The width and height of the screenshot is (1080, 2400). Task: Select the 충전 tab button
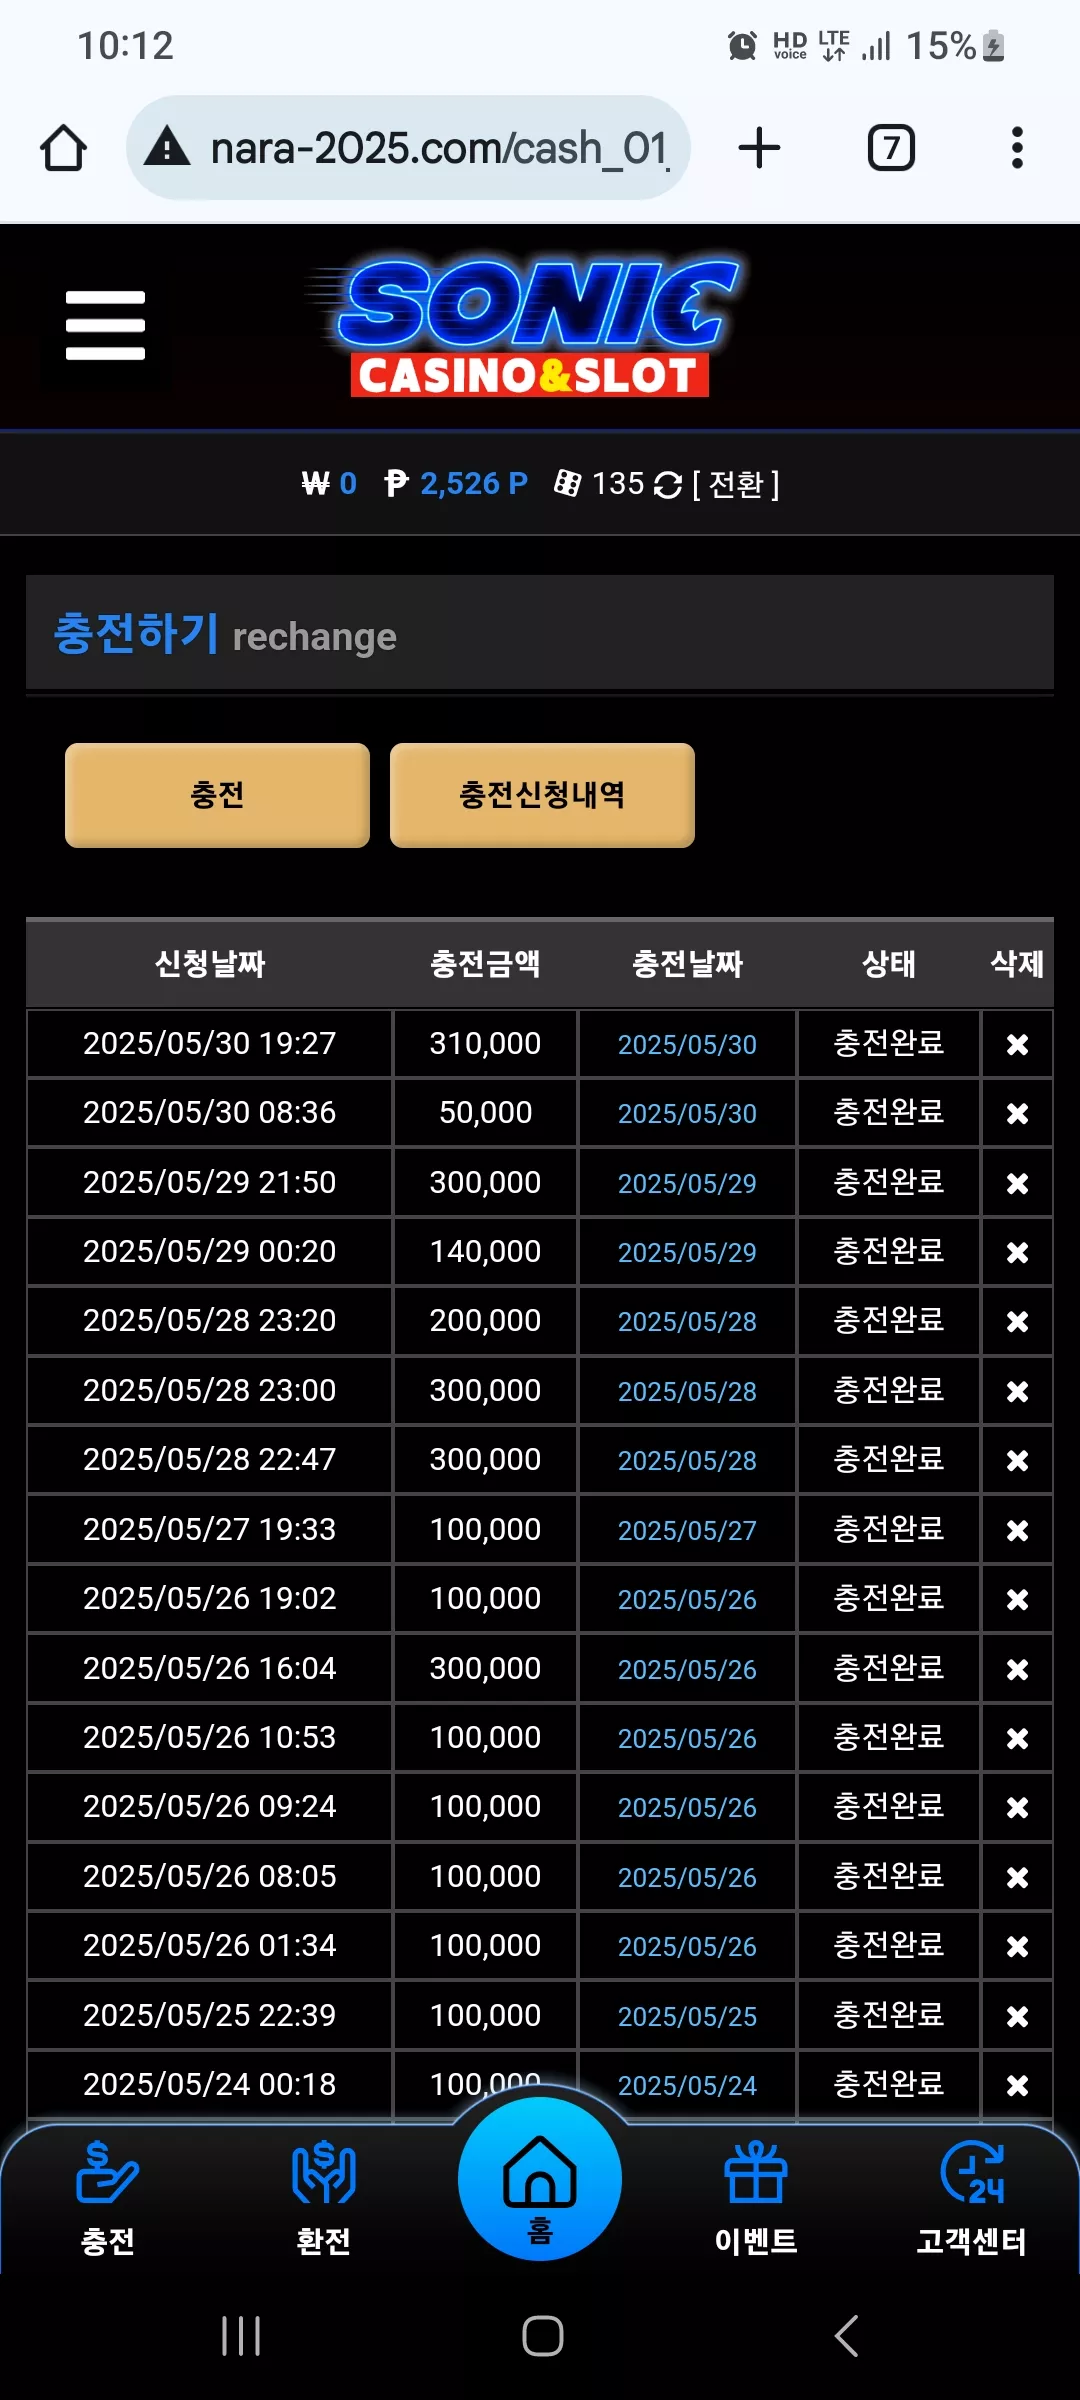217,795
